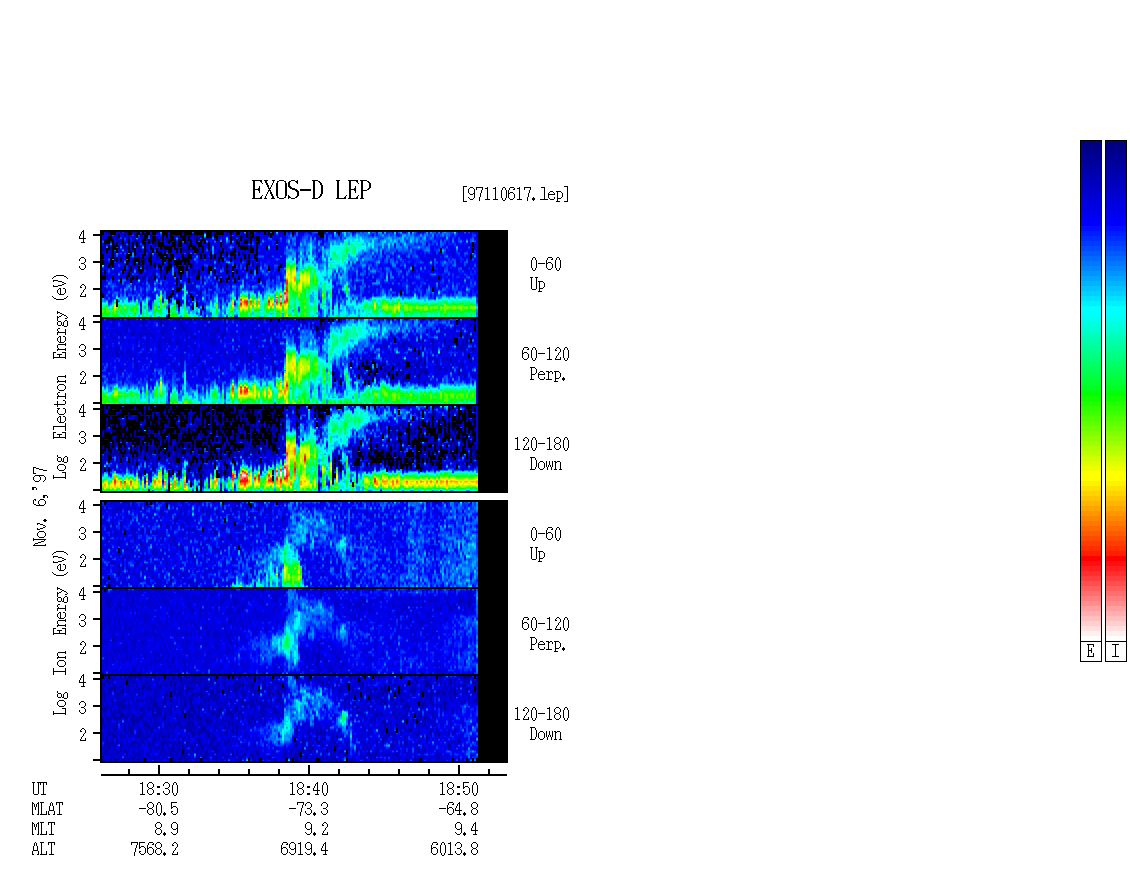Click the ion color scale bar
This screenshot has width=1130, height=875.
[x=1116, y=389]
